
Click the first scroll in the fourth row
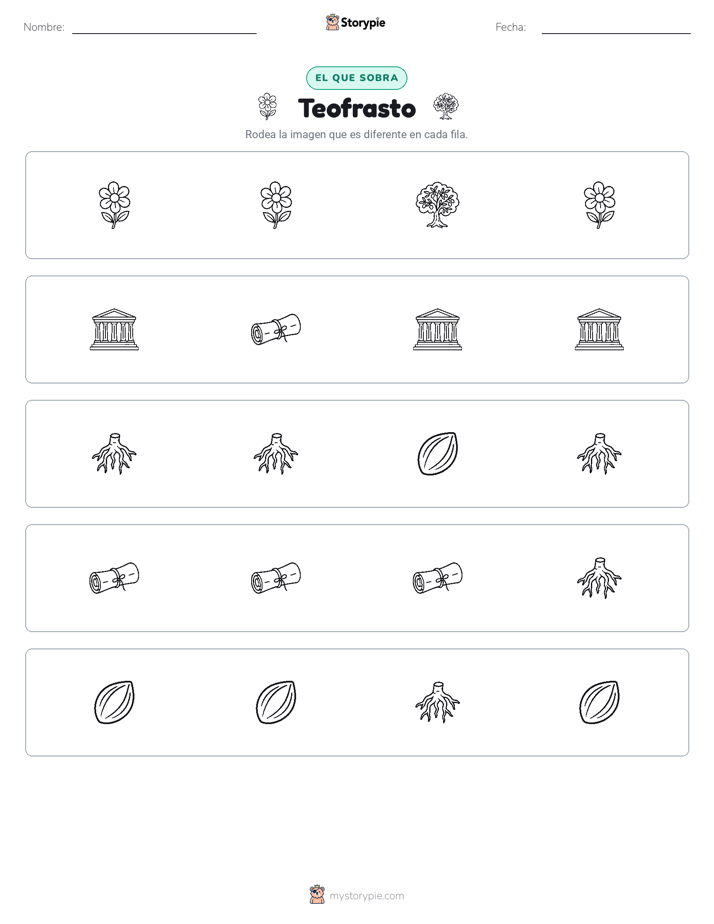click(114, 578)
